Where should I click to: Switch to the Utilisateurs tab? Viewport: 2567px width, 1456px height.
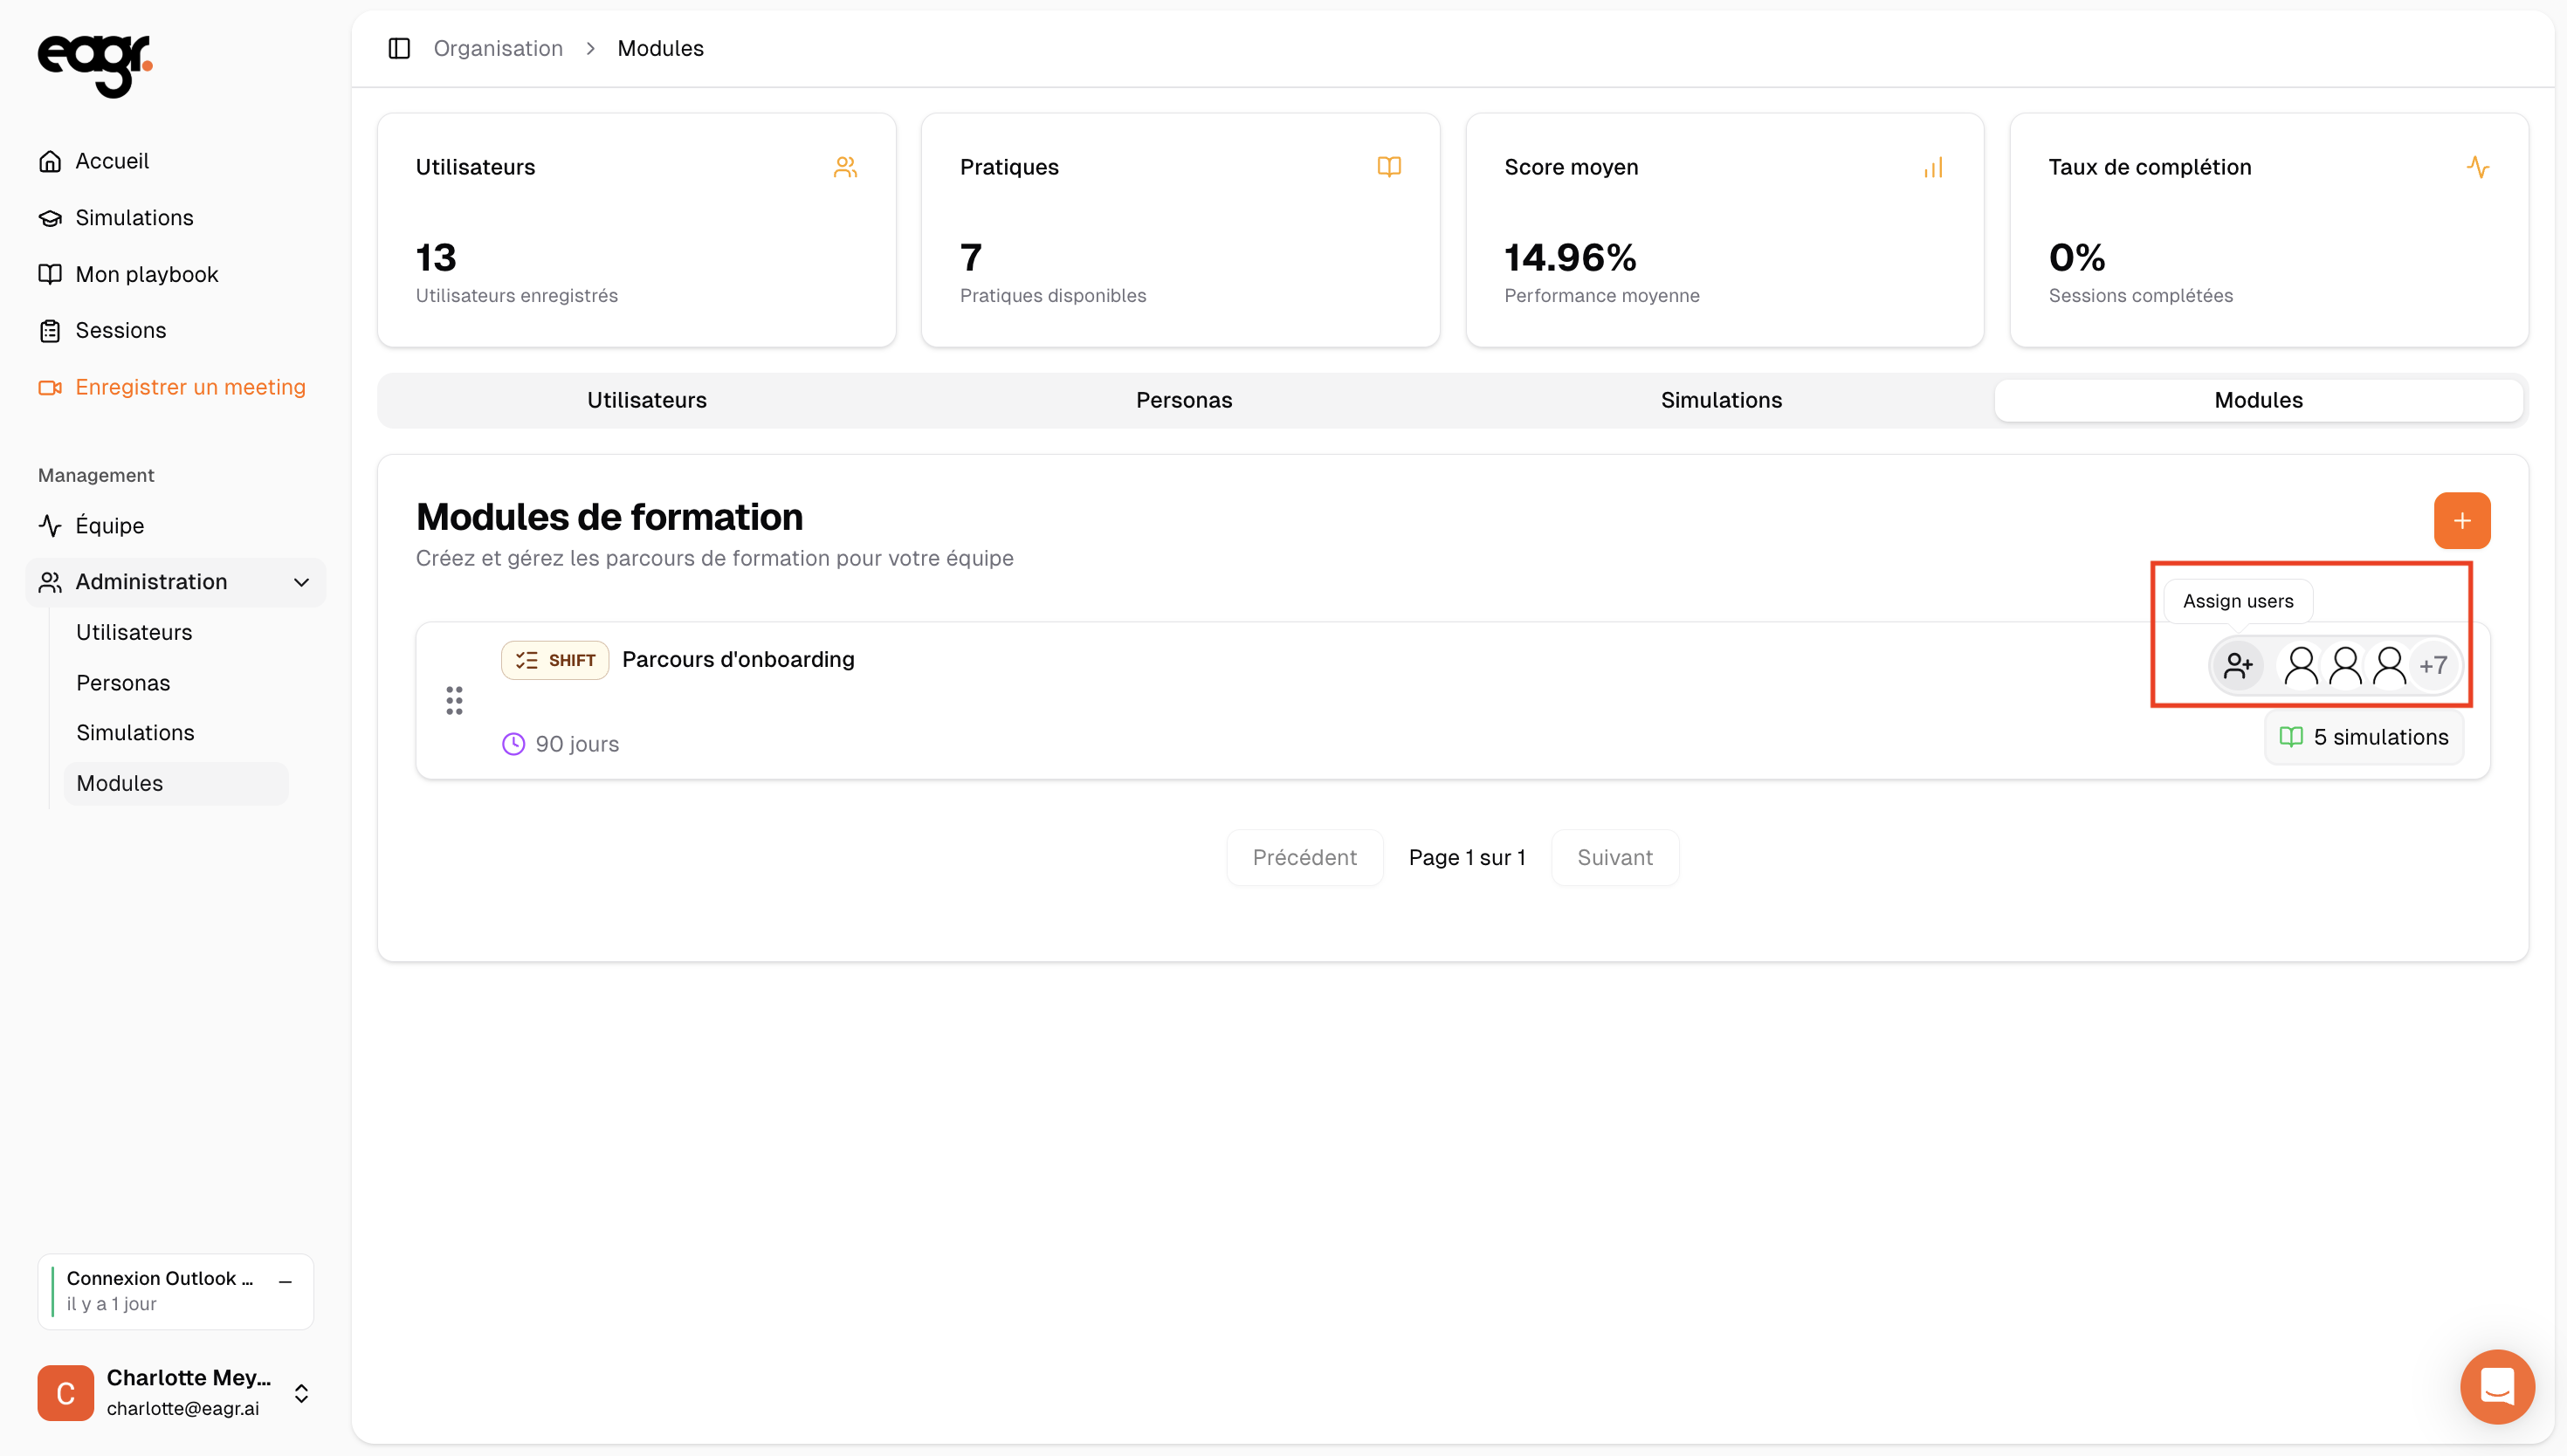646,400
